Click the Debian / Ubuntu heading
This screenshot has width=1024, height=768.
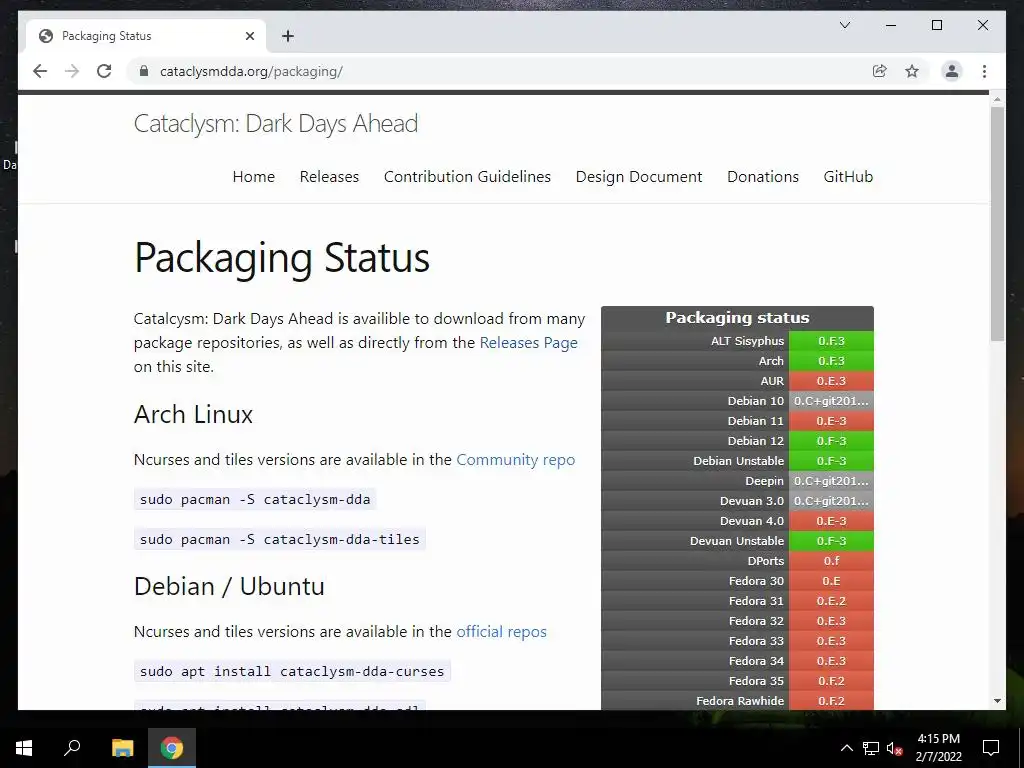(x=229, y=586)
